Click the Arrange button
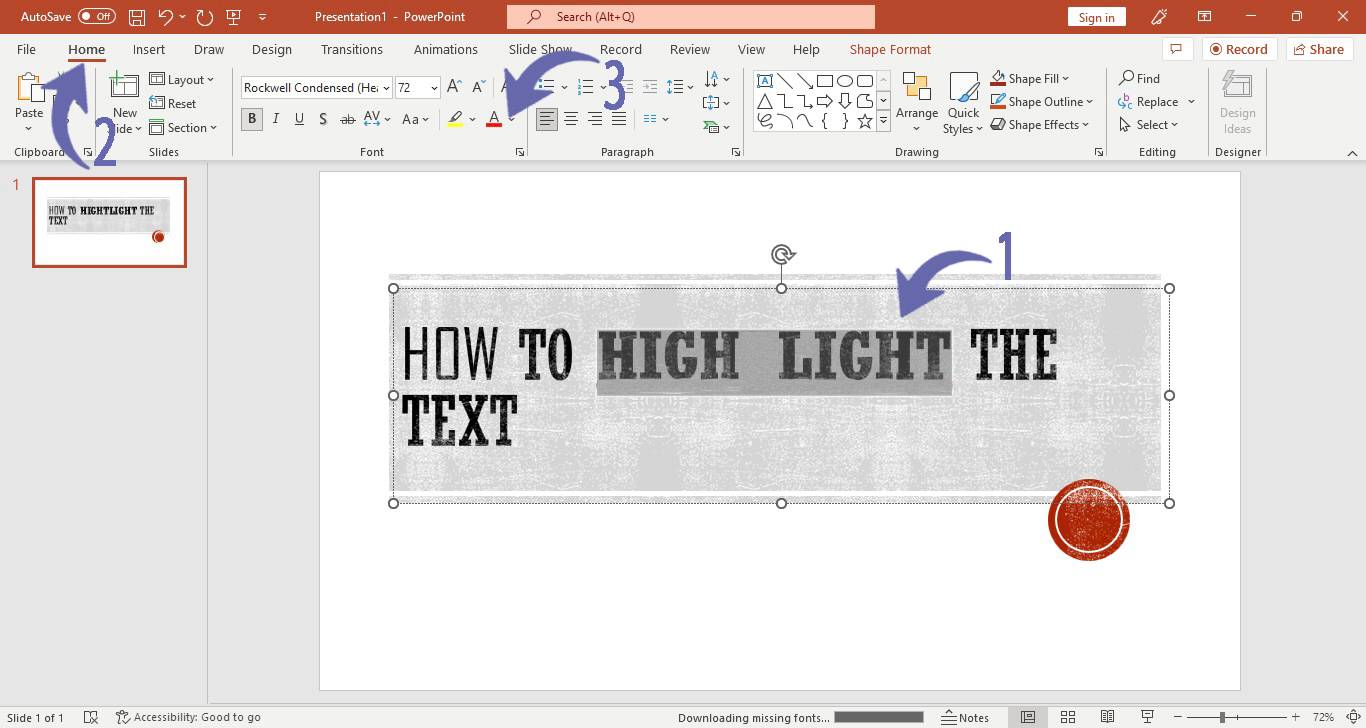 [917, 103]
